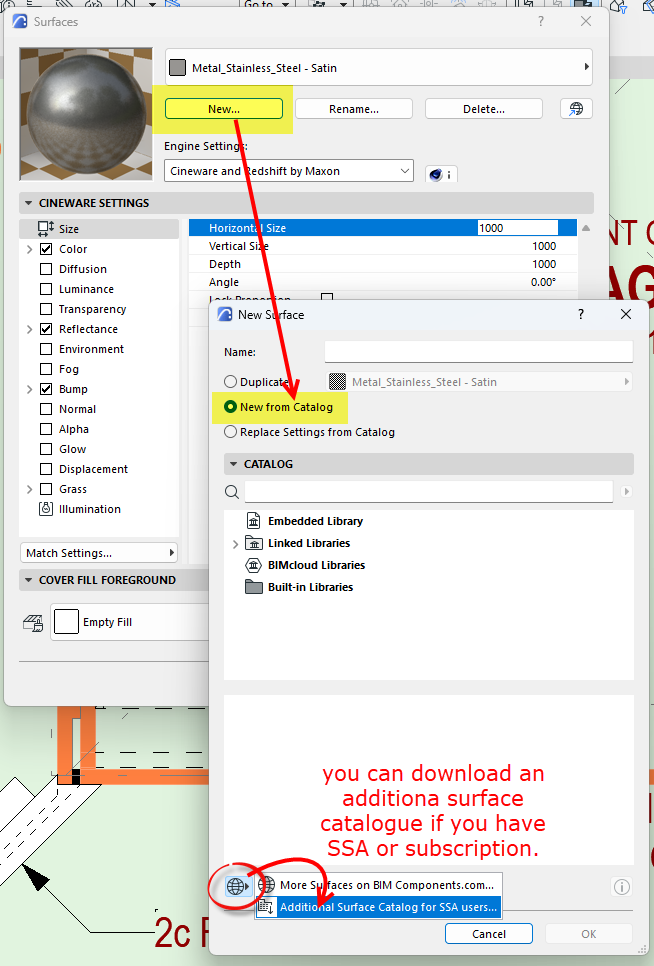Choose More Surfaces on BIM Components.com
Viewport: 654px width, 966px height.
pyautogui.click(x=379, y=885)
